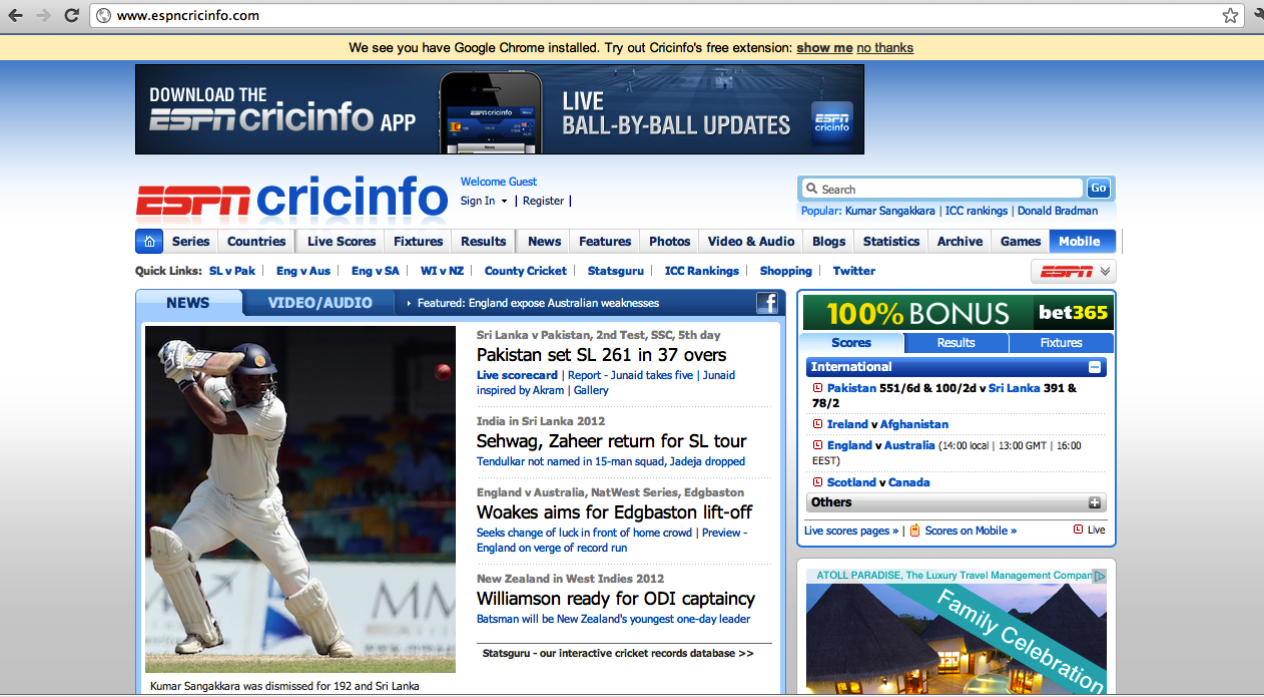
Task: Open Pakistan set SL 261 in 37 overs headline
Action: pos(602,355)
